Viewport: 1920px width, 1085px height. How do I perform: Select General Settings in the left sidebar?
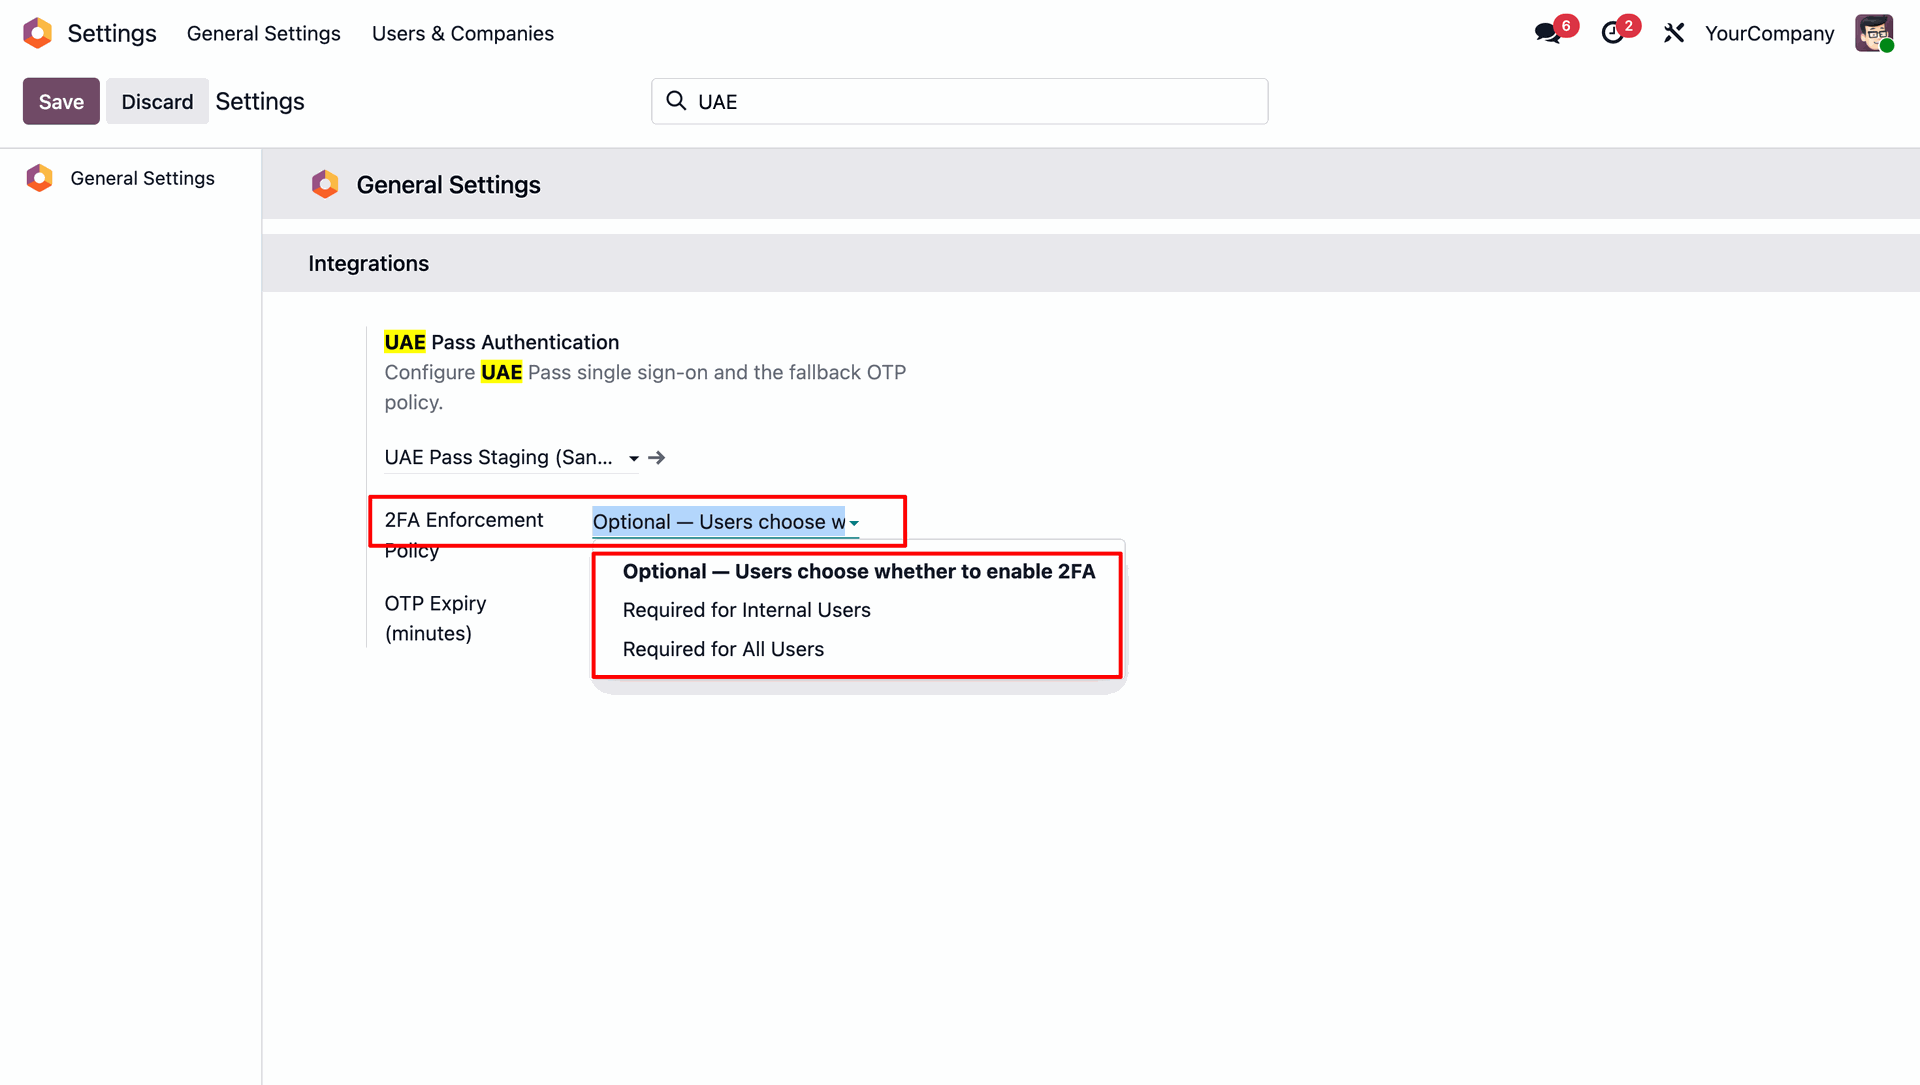click(x=142, y=178)
